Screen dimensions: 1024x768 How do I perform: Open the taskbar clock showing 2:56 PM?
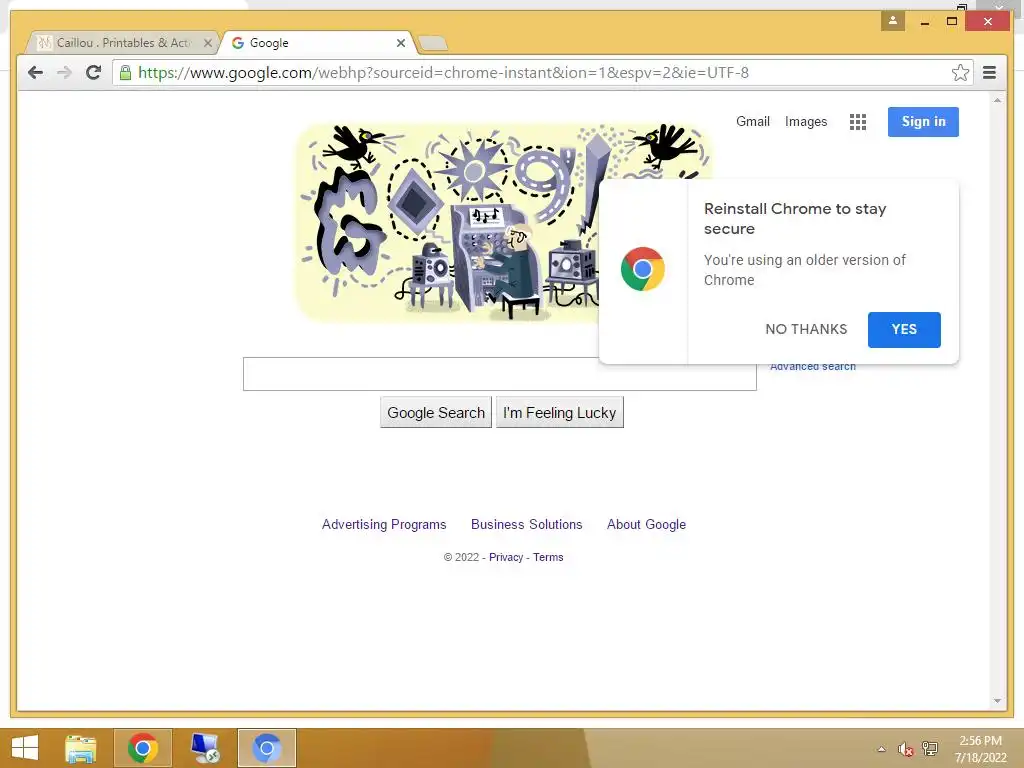pyautogui.click(x=980, y=749)
